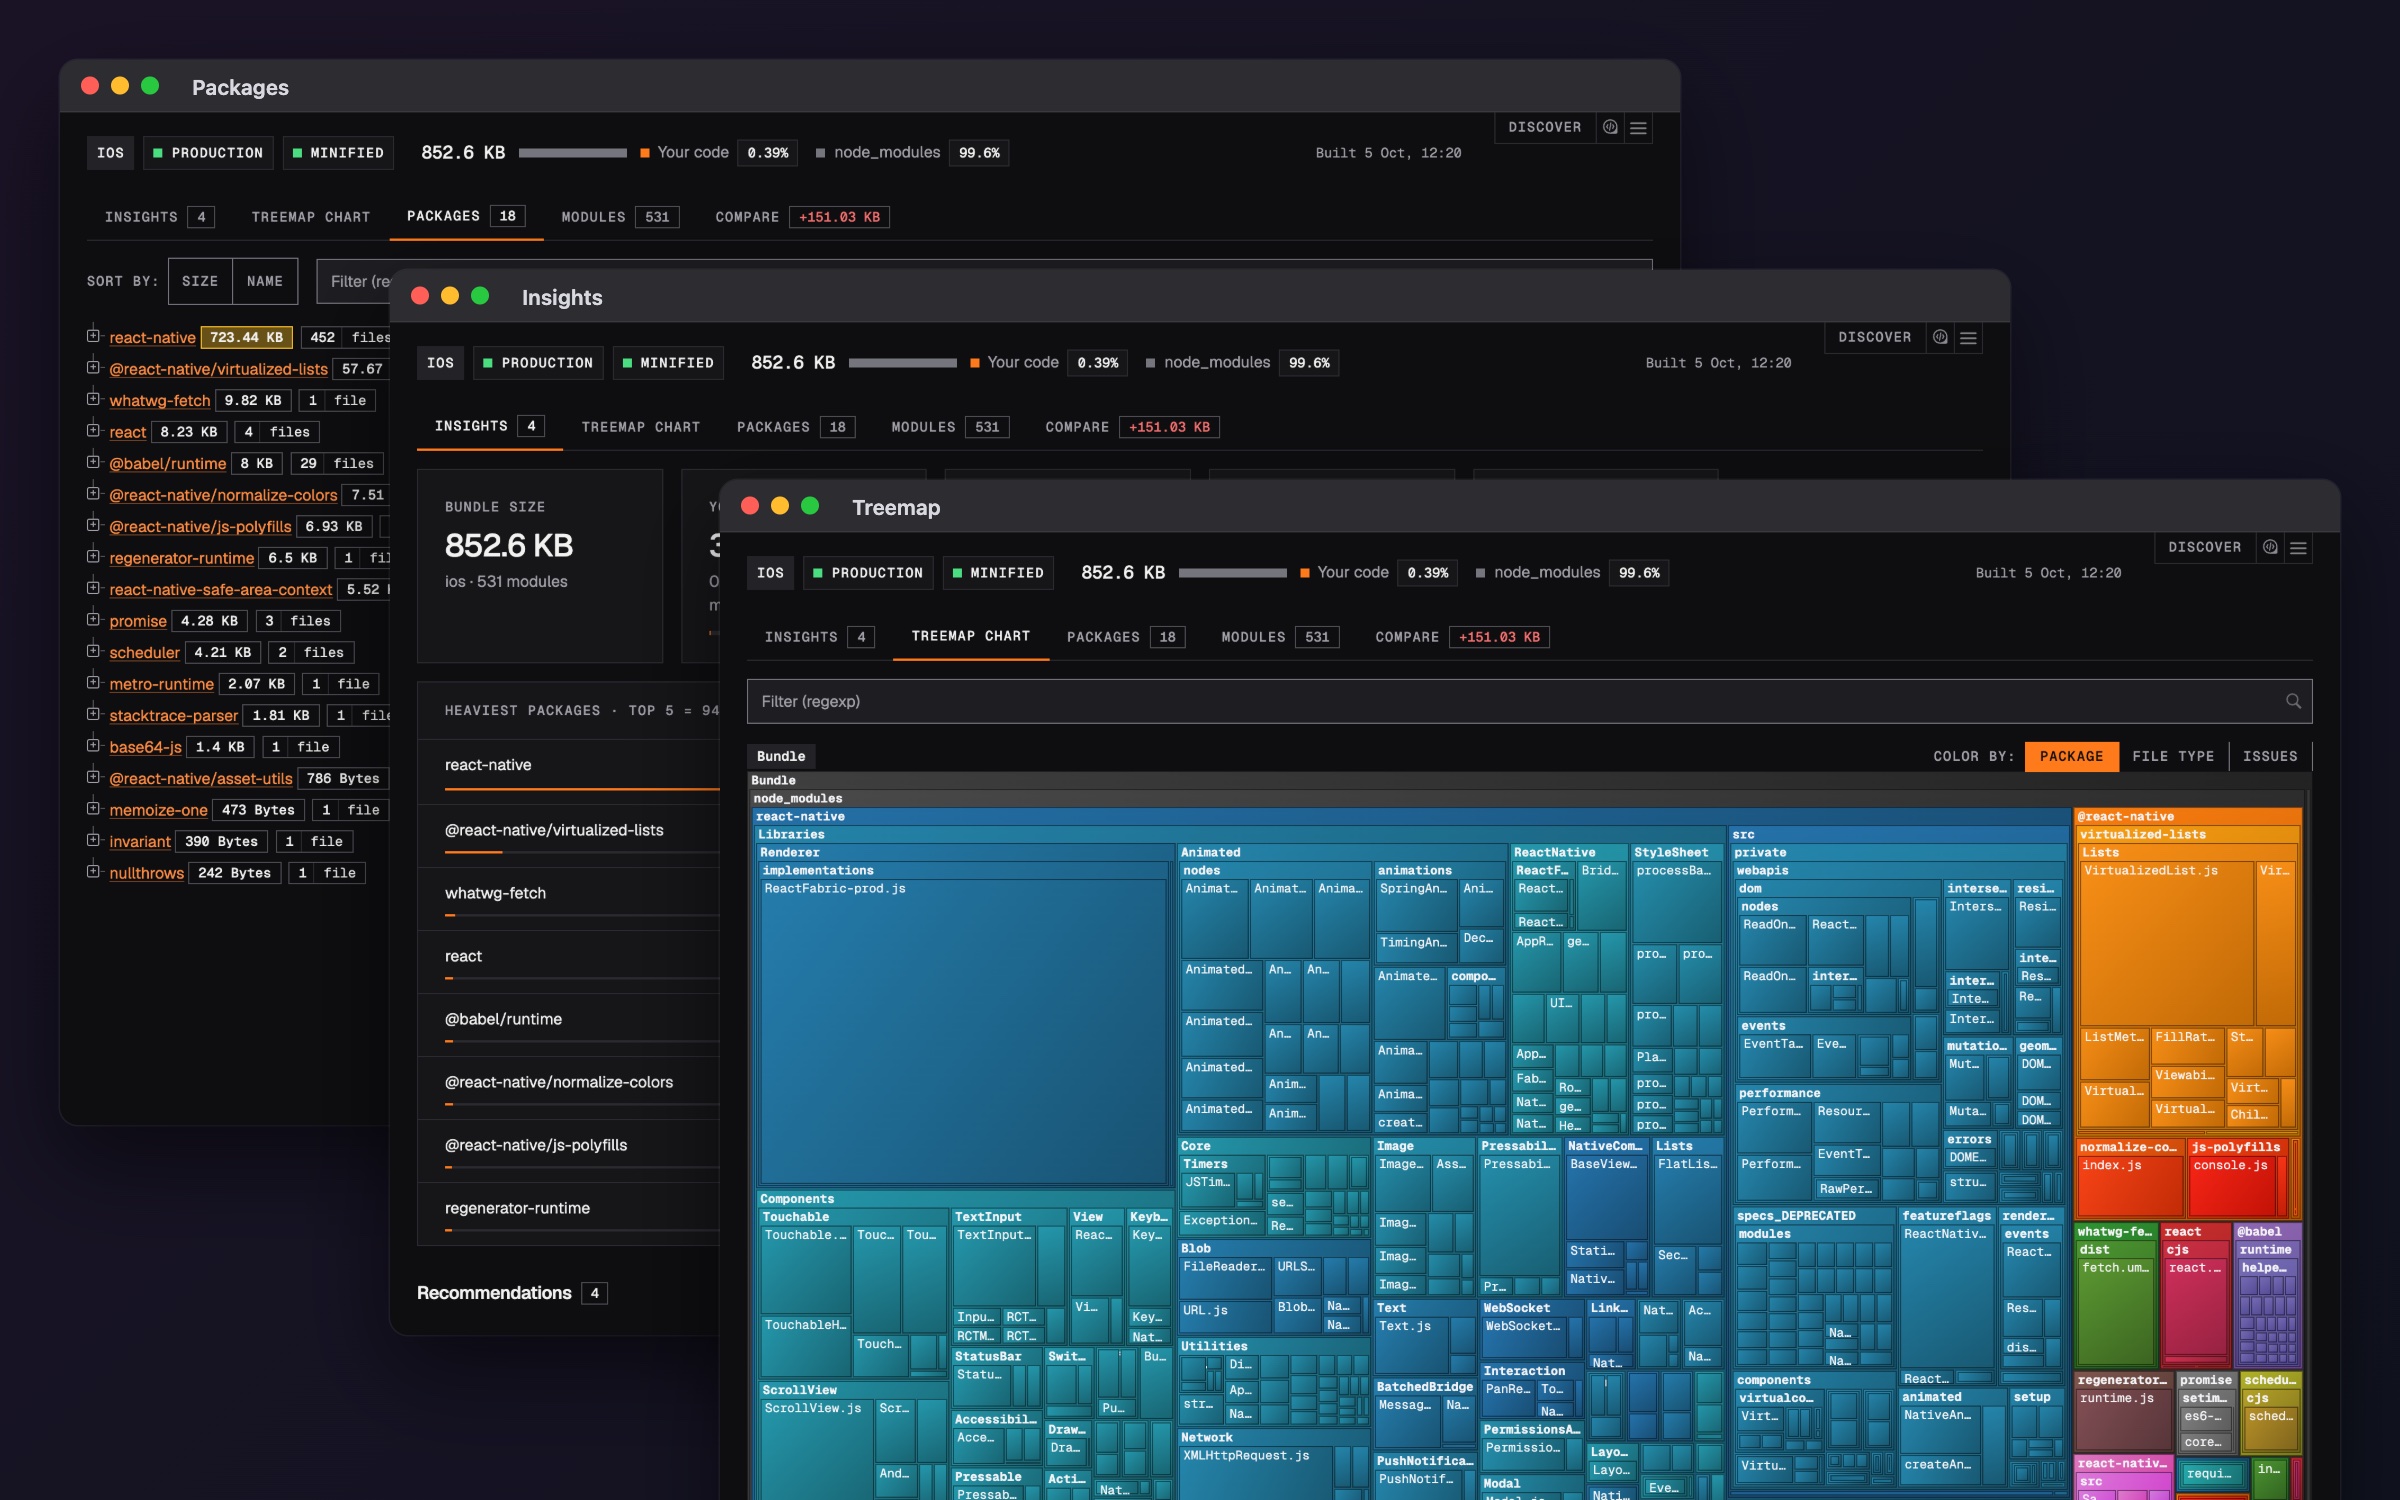Viewport: 2400px width, 1500px height.
Task: Color treemap by Issues
Action: [x=2270, y=756]
